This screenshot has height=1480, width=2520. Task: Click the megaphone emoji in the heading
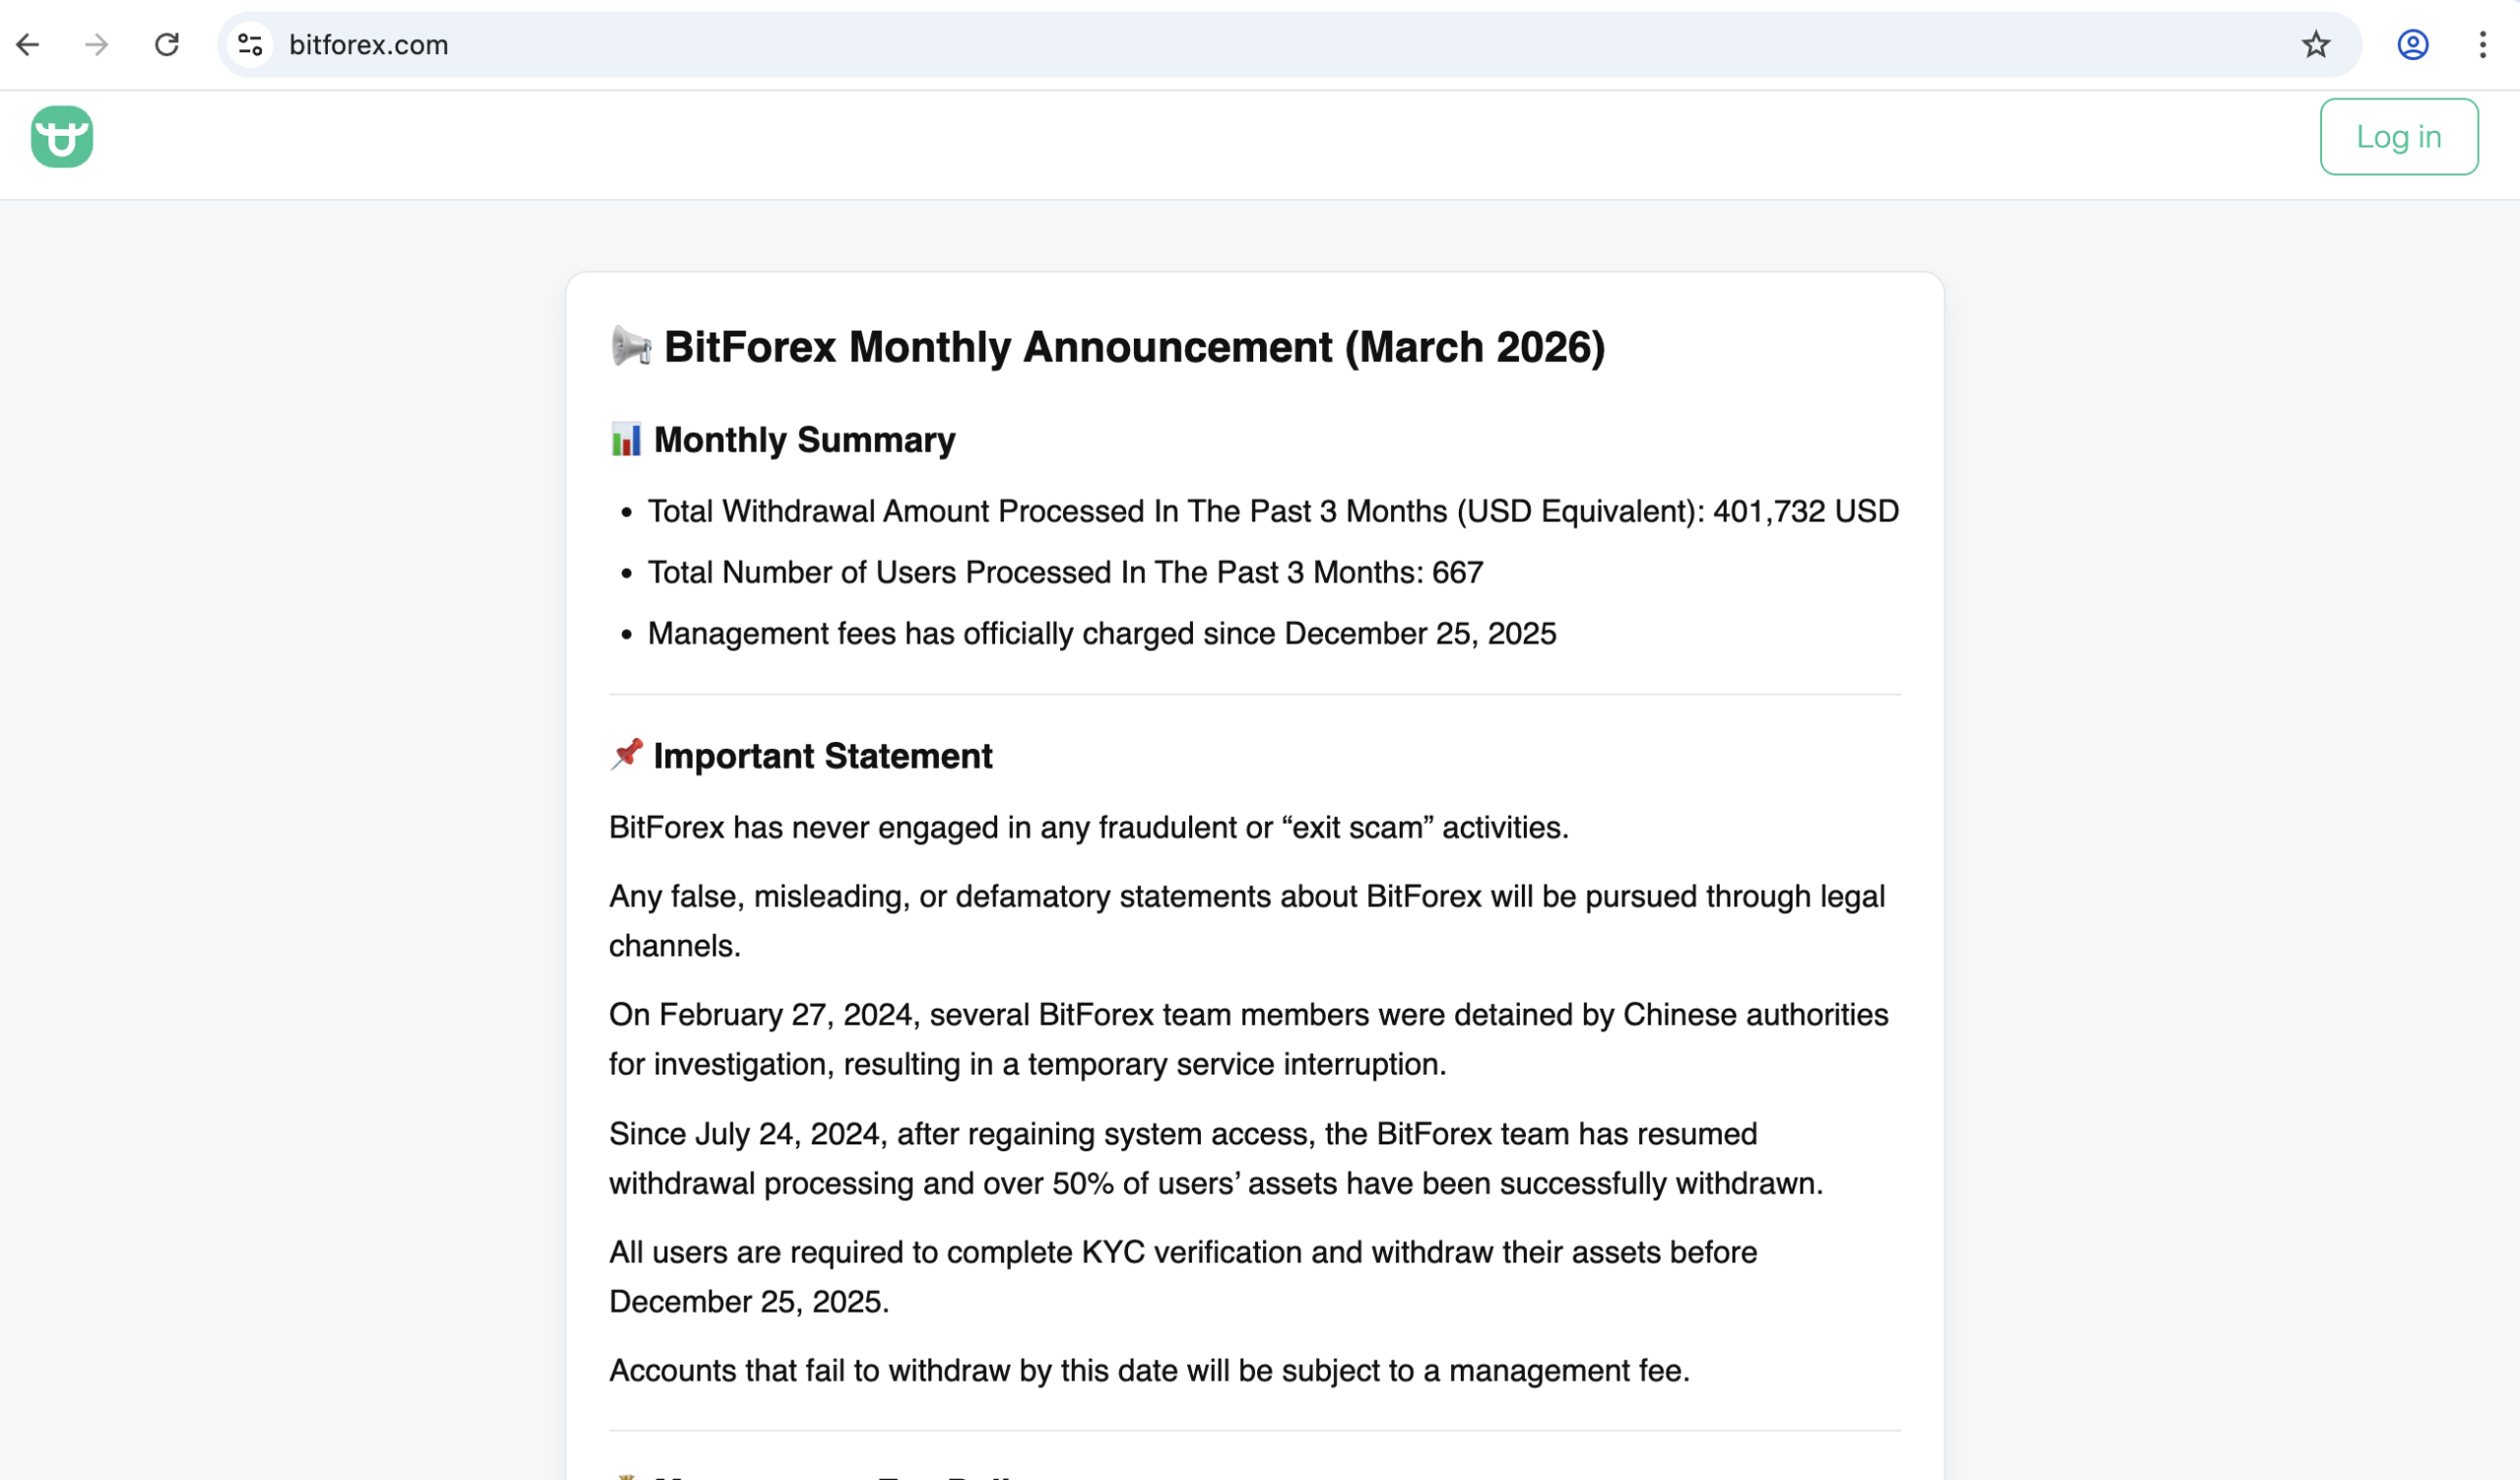630,347
